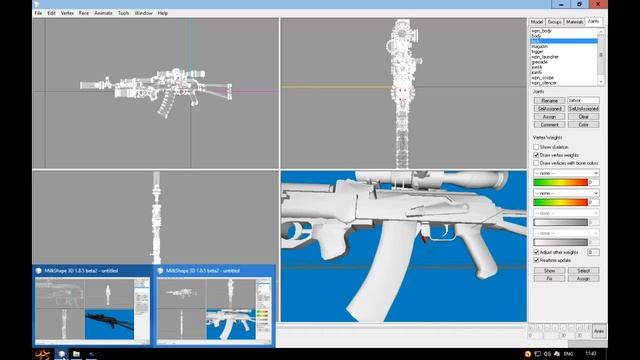The image size is (640, 360).
Task: Open volume control in system tray
Action: coord(547,354)
